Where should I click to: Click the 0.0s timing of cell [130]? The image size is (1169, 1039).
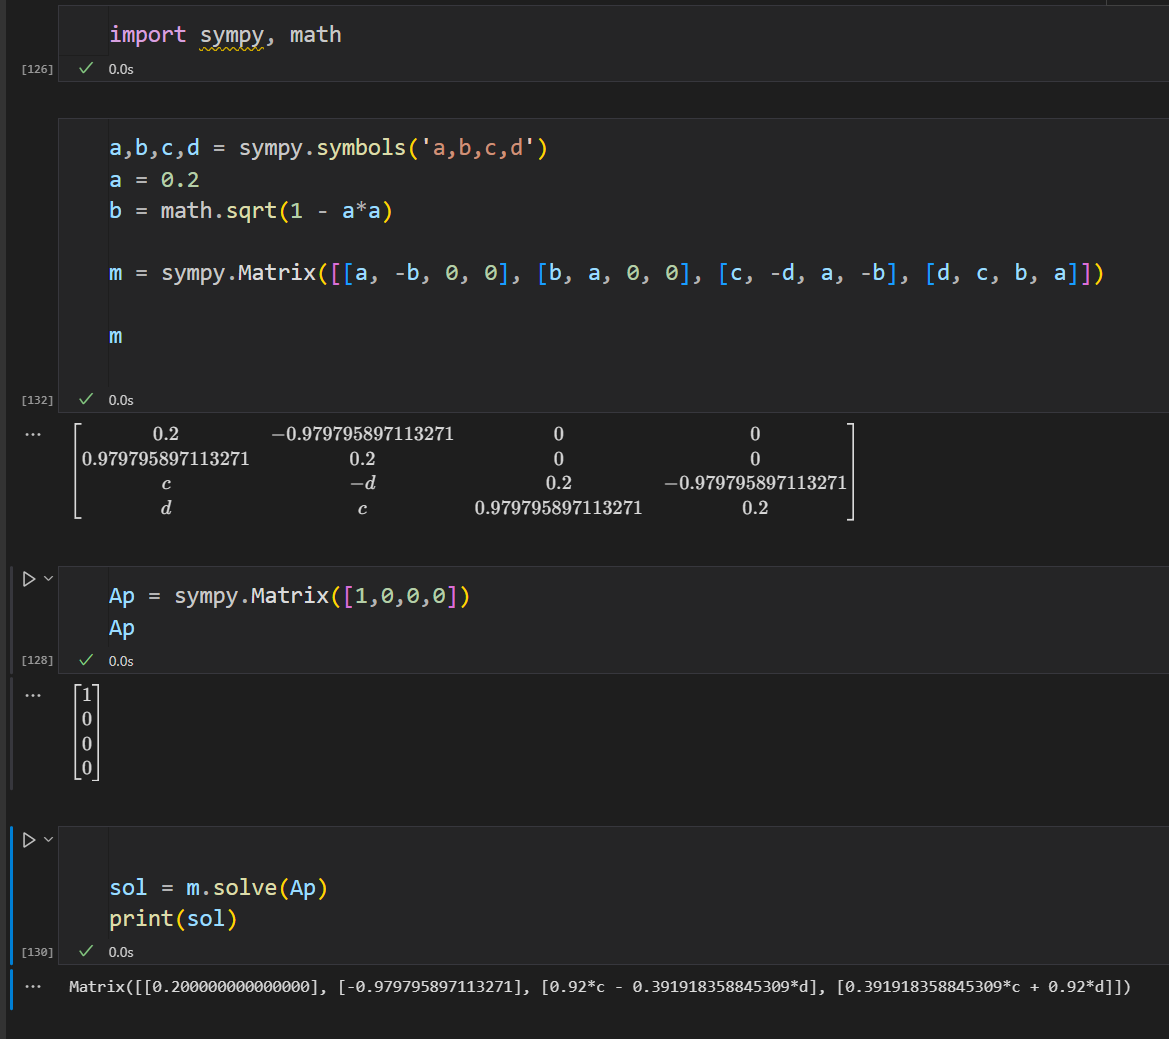point(121,952)
